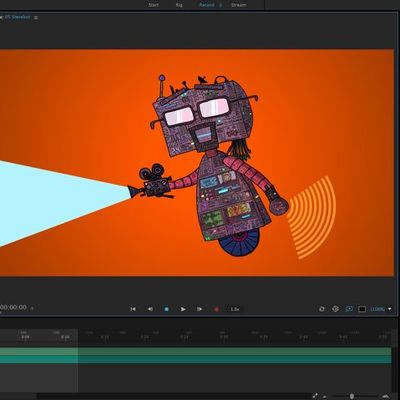
Task: Switch to the Rig workspace tab
Action: (179, 5)
